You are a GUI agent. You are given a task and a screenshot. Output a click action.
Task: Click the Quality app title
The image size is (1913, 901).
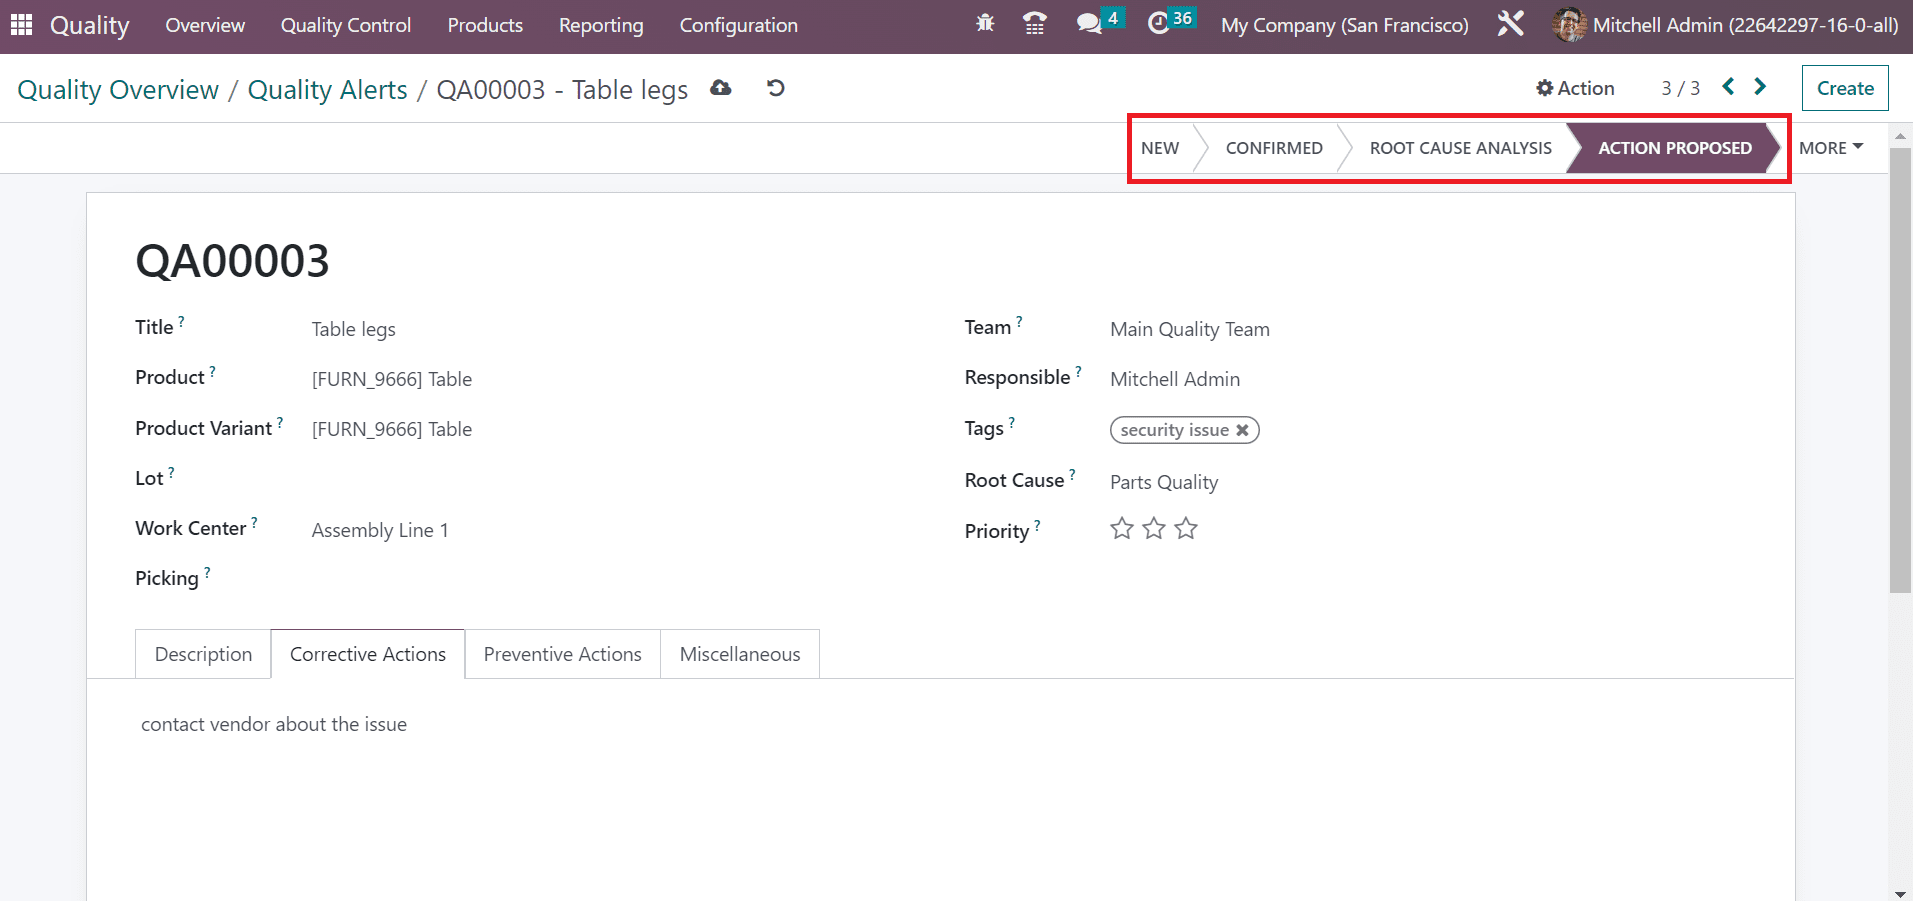click(x=90, y=25)
